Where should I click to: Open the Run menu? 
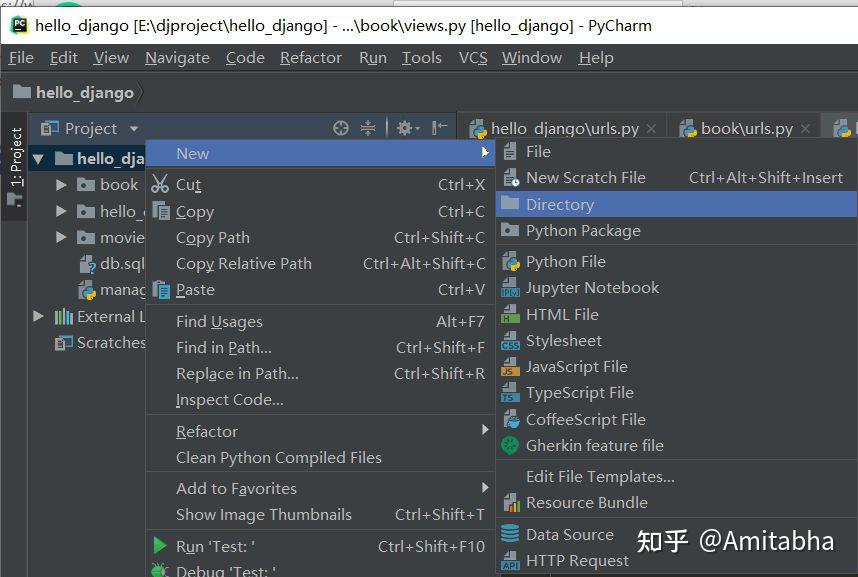(373, 57)
